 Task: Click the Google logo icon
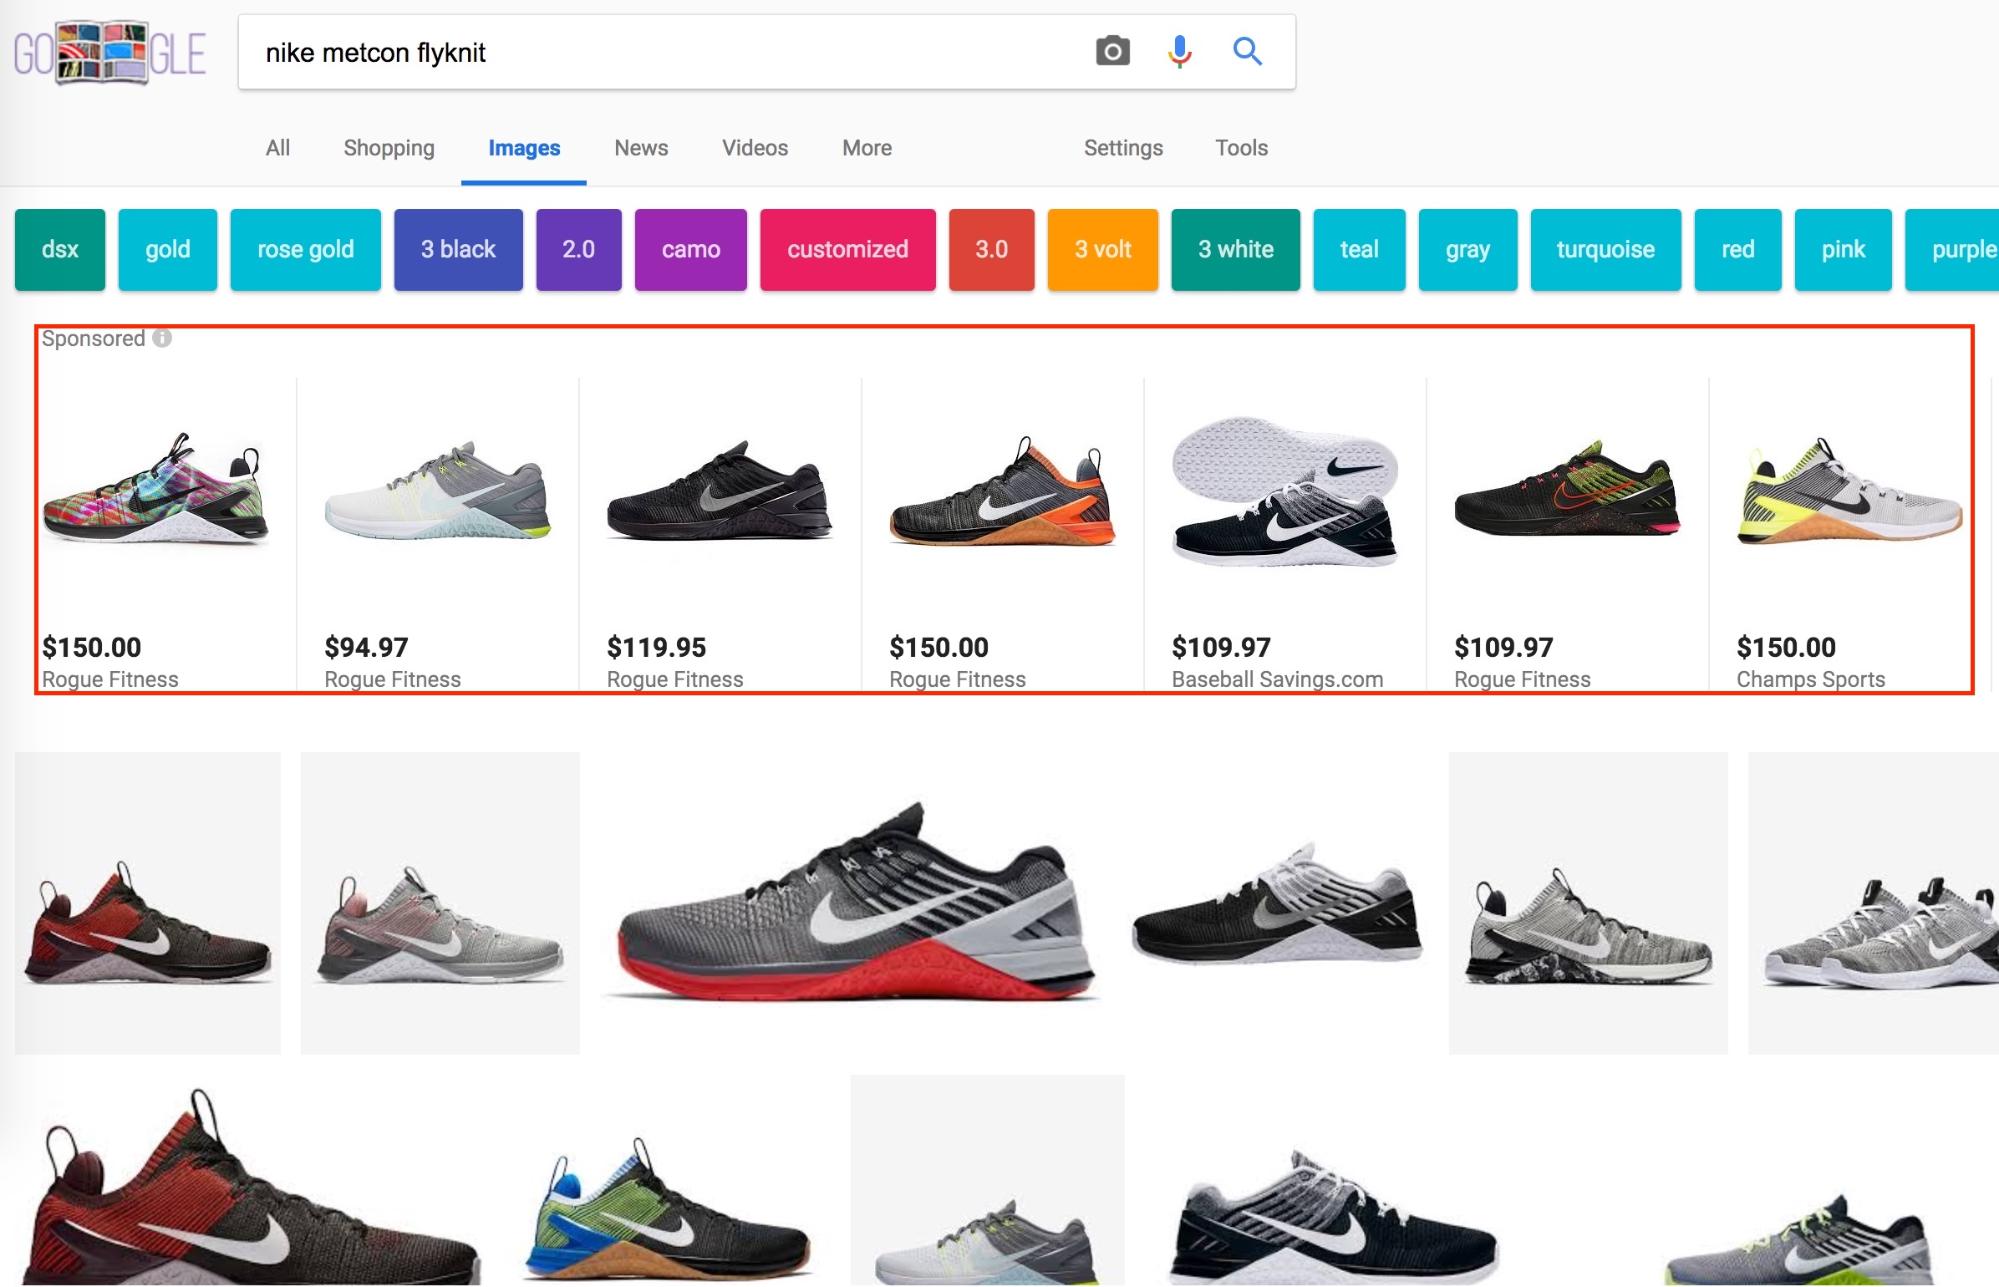(111, 52)
